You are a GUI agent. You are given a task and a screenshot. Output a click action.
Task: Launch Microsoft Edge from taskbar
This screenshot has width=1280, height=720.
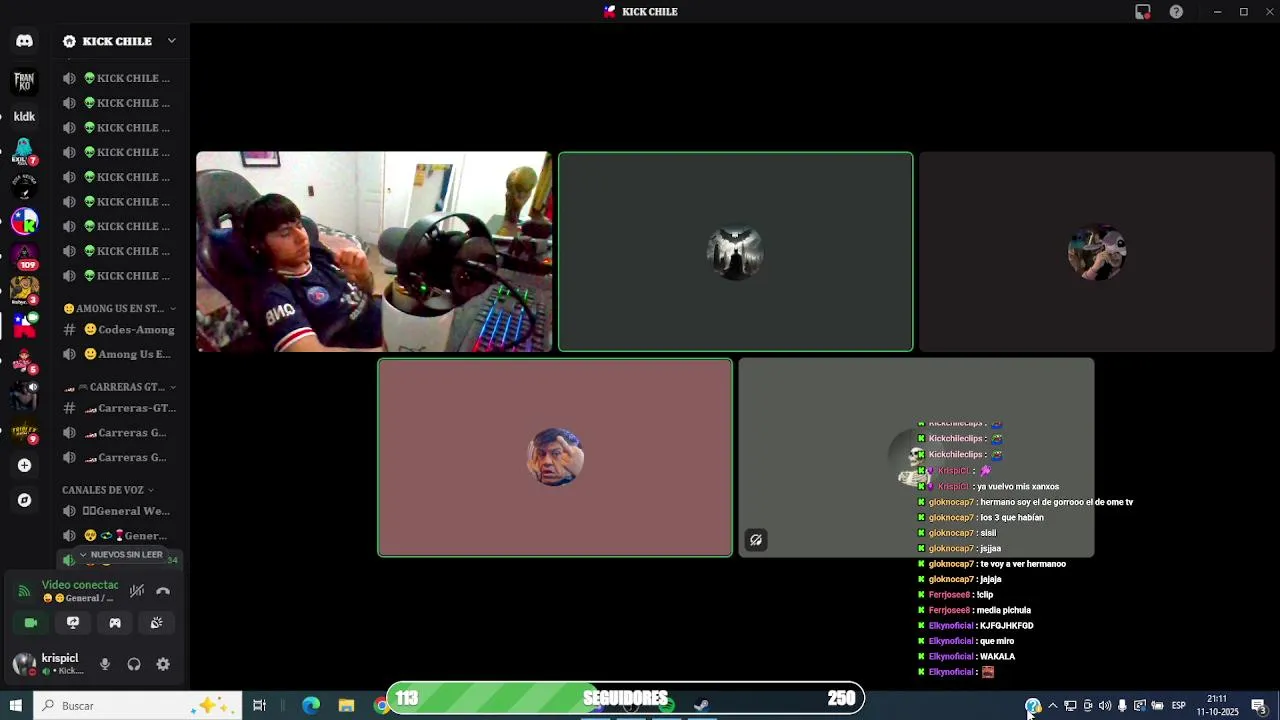click(311, 706)
